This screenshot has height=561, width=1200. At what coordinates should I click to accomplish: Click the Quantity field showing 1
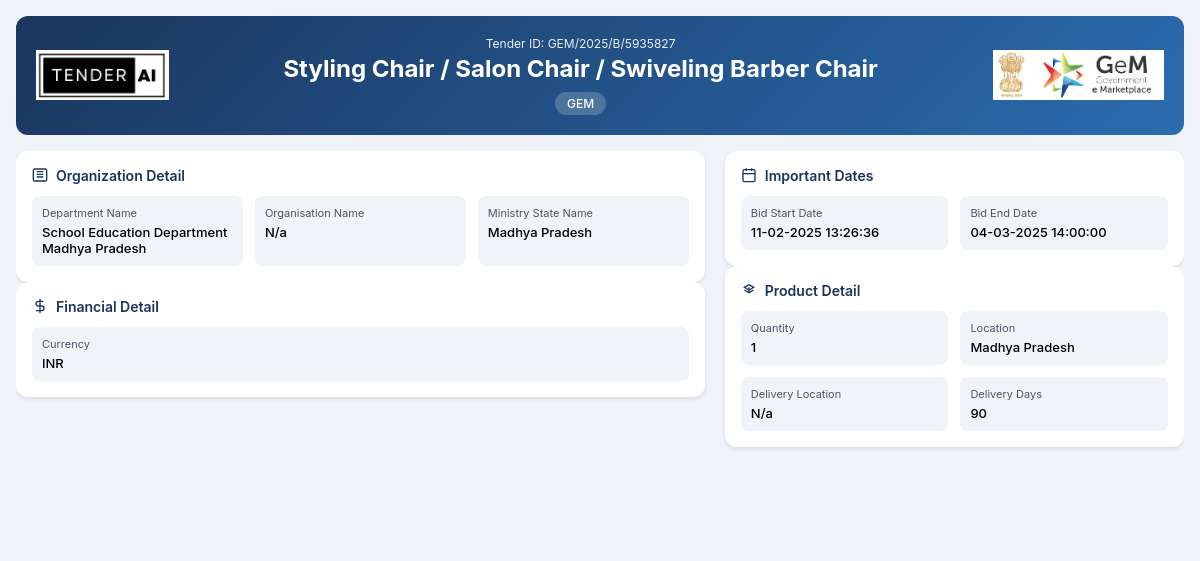coord(844,338)
